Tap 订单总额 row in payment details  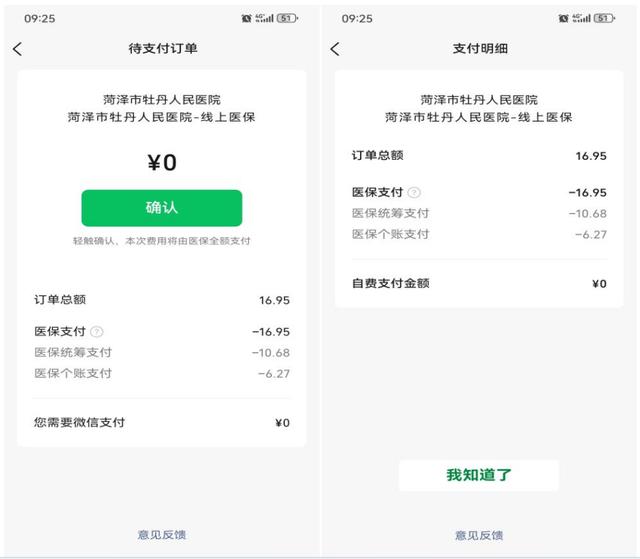coord(479,155)
